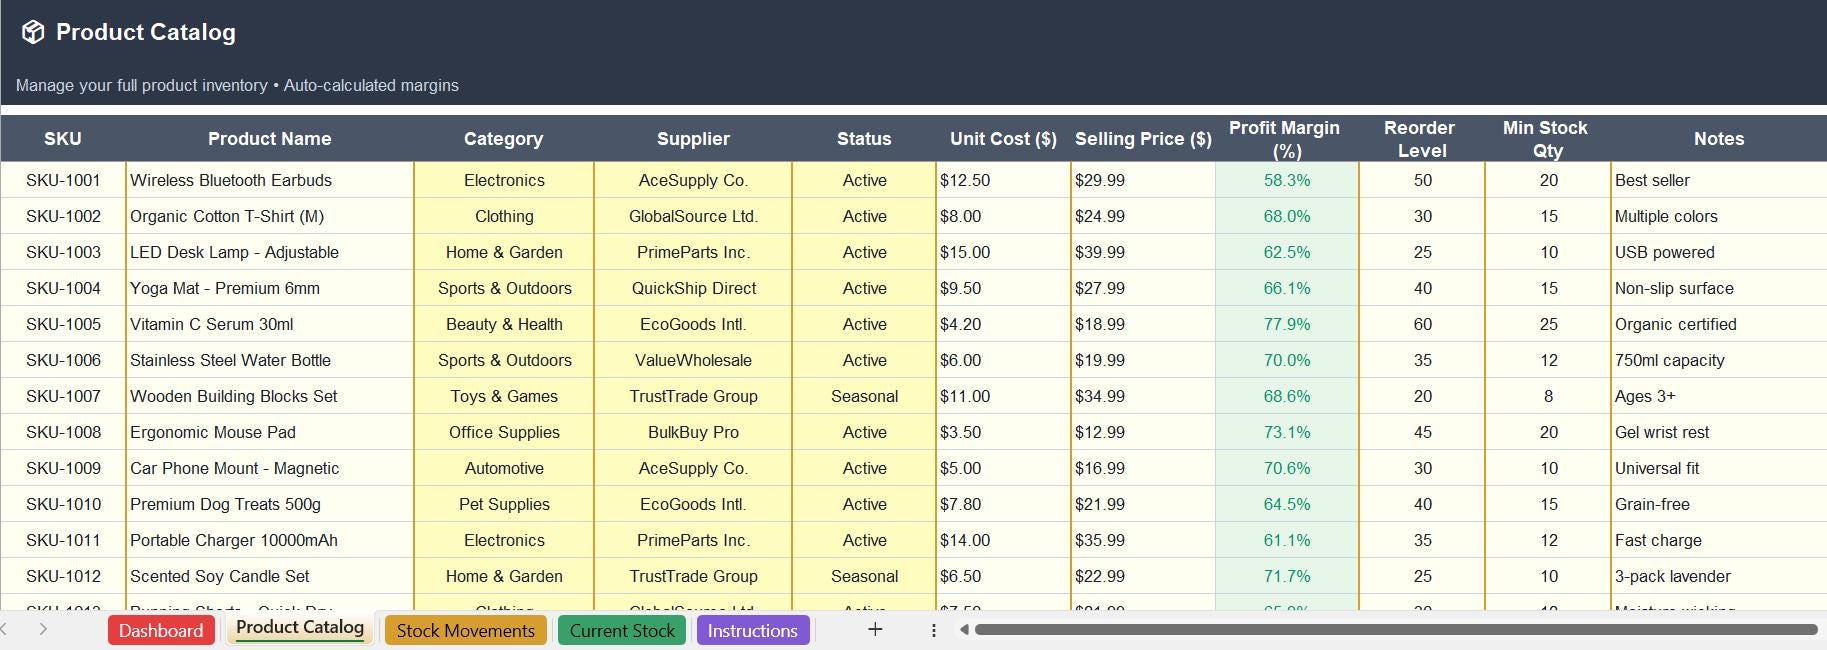The height and width of the screenshot is (650, 1827).
Task: Click cell SKU-1007
Action: click(63, 396)
